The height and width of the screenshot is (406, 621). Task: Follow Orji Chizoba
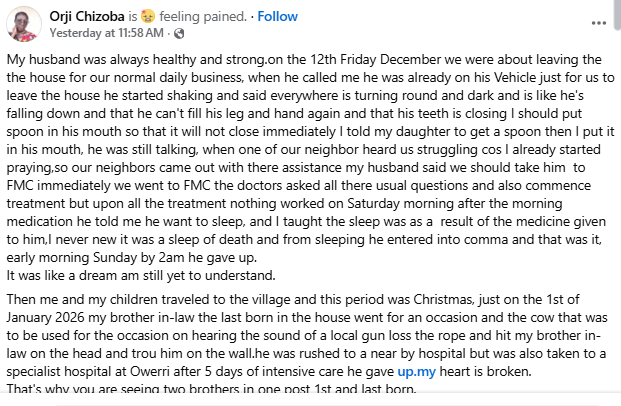(277, 16)
